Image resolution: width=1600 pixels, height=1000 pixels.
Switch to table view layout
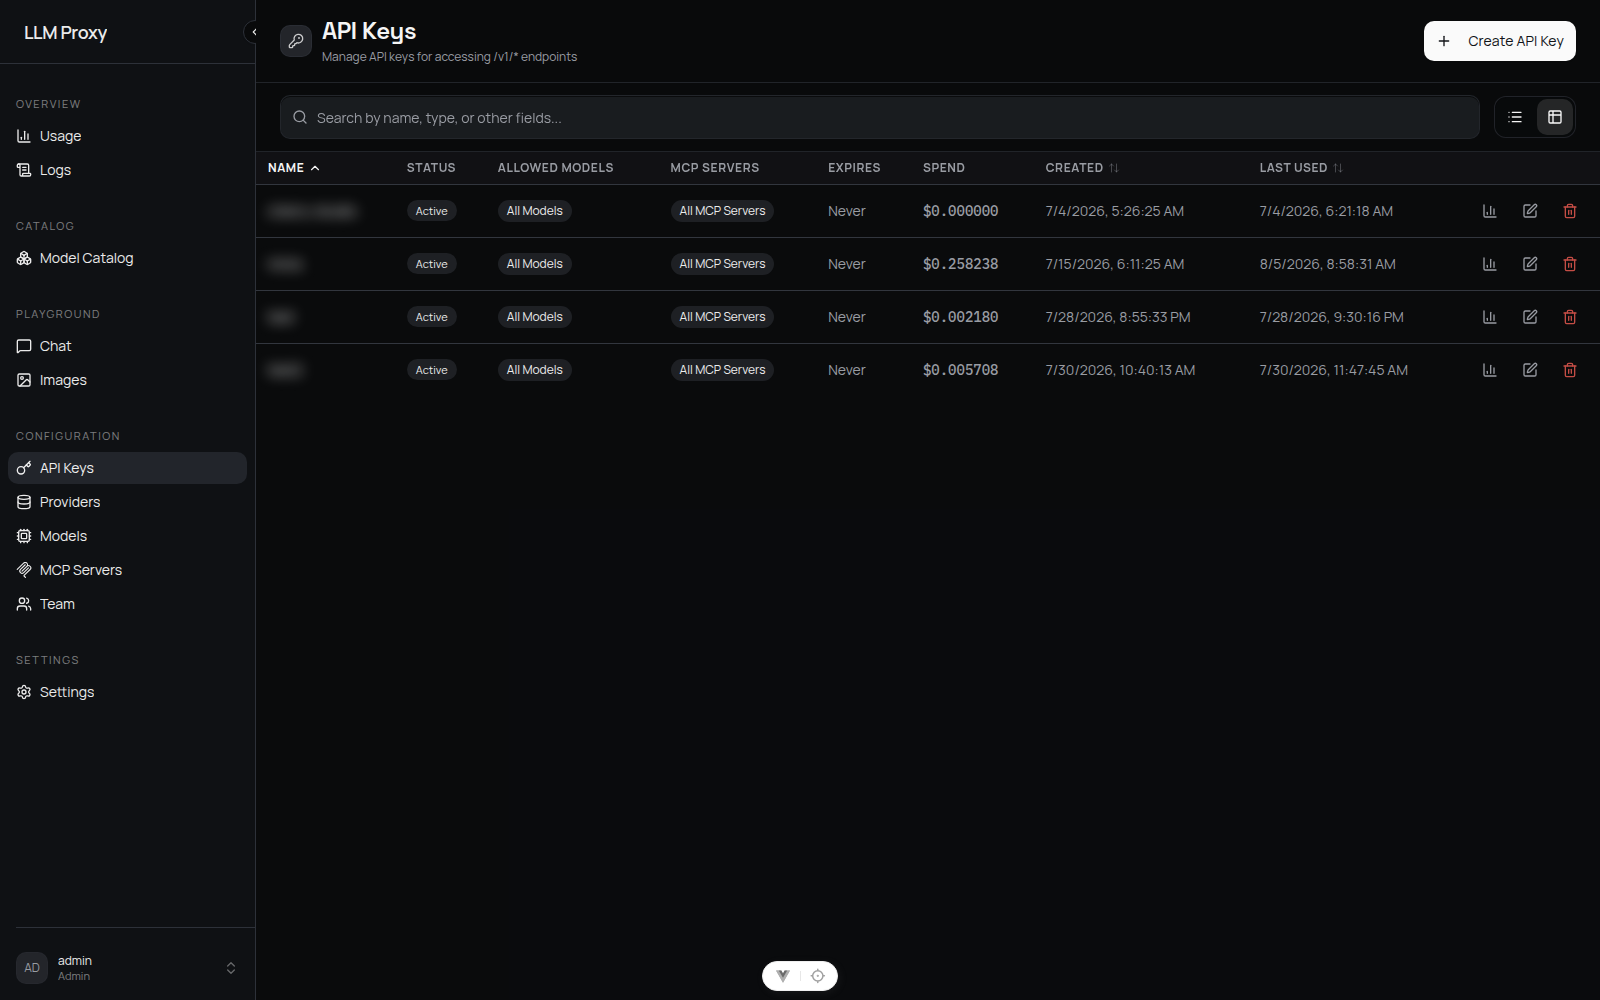coord(1555,117)
